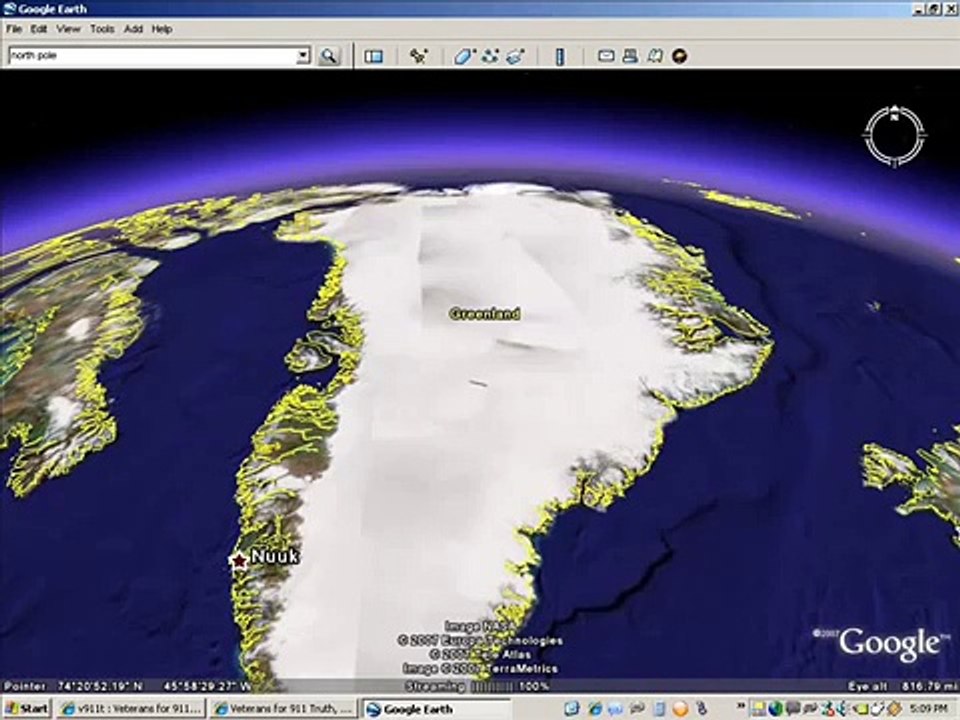
Task: Click the magnifying glass search button
Action: point(329,56)
